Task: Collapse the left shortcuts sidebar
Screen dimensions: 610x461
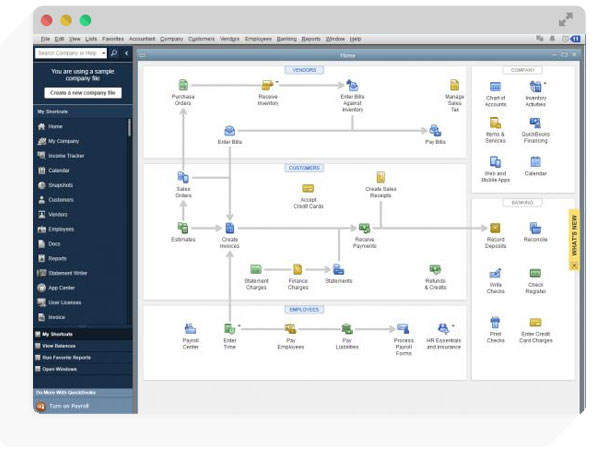Action: (126, 53)
